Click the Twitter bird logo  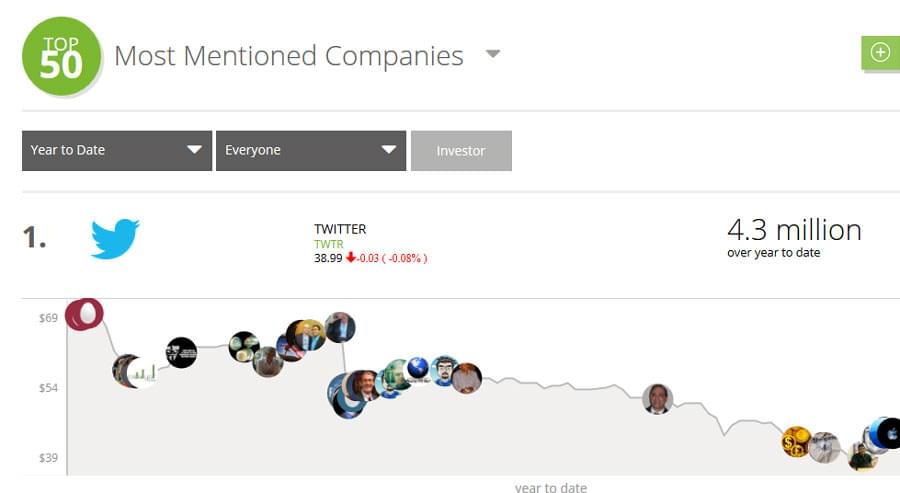(115, 238)
